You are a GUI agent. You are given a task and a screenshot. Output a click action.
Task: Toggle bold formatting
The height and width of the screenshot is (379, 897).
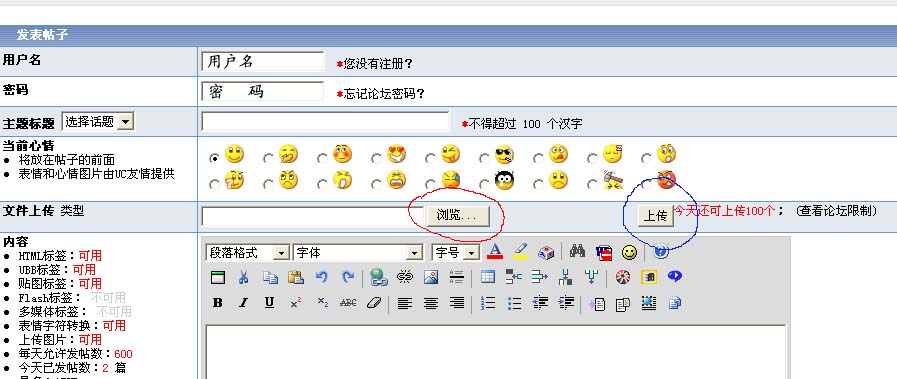pos(217,304)
